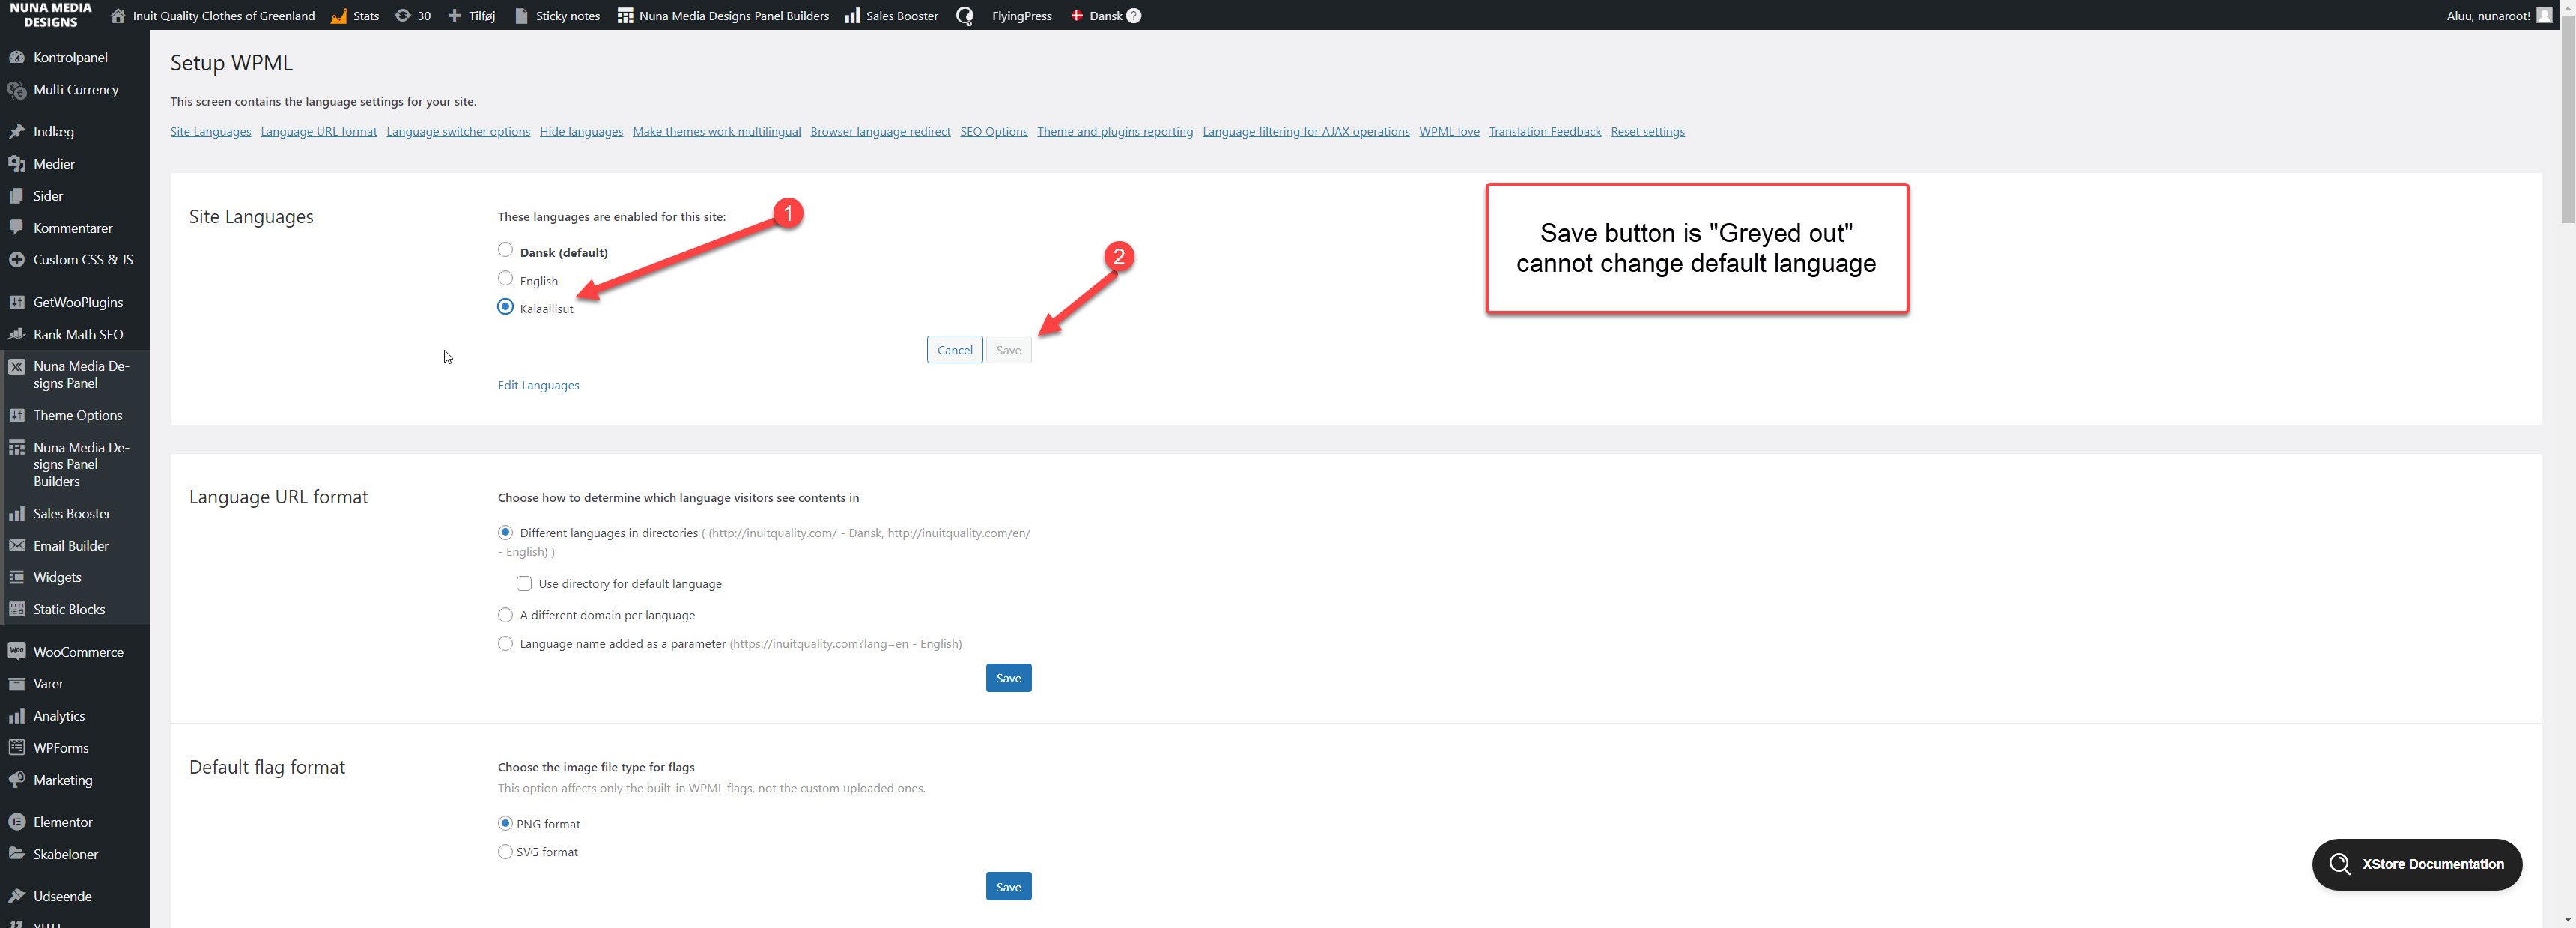Open the Theme Options sidebar icon
Viewport: 2576px width, 928px height.
click(x=17, y=415)
